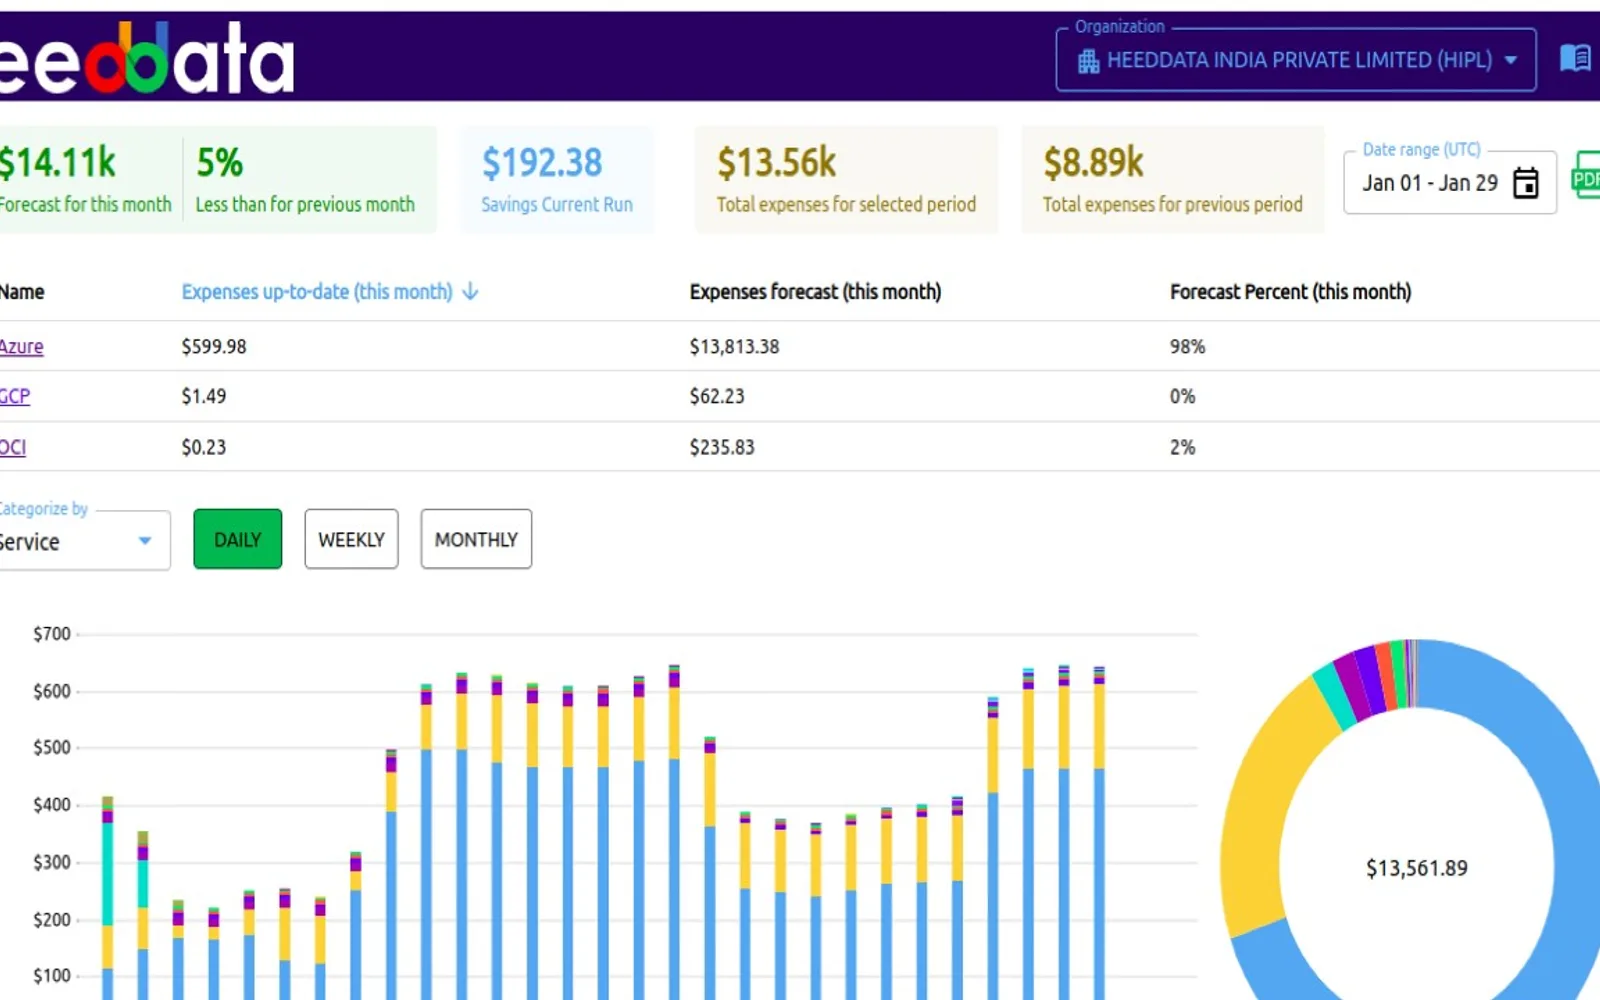1600x1000 pixels.
Task: Click the heeddata logo
Action: [146, 58]
